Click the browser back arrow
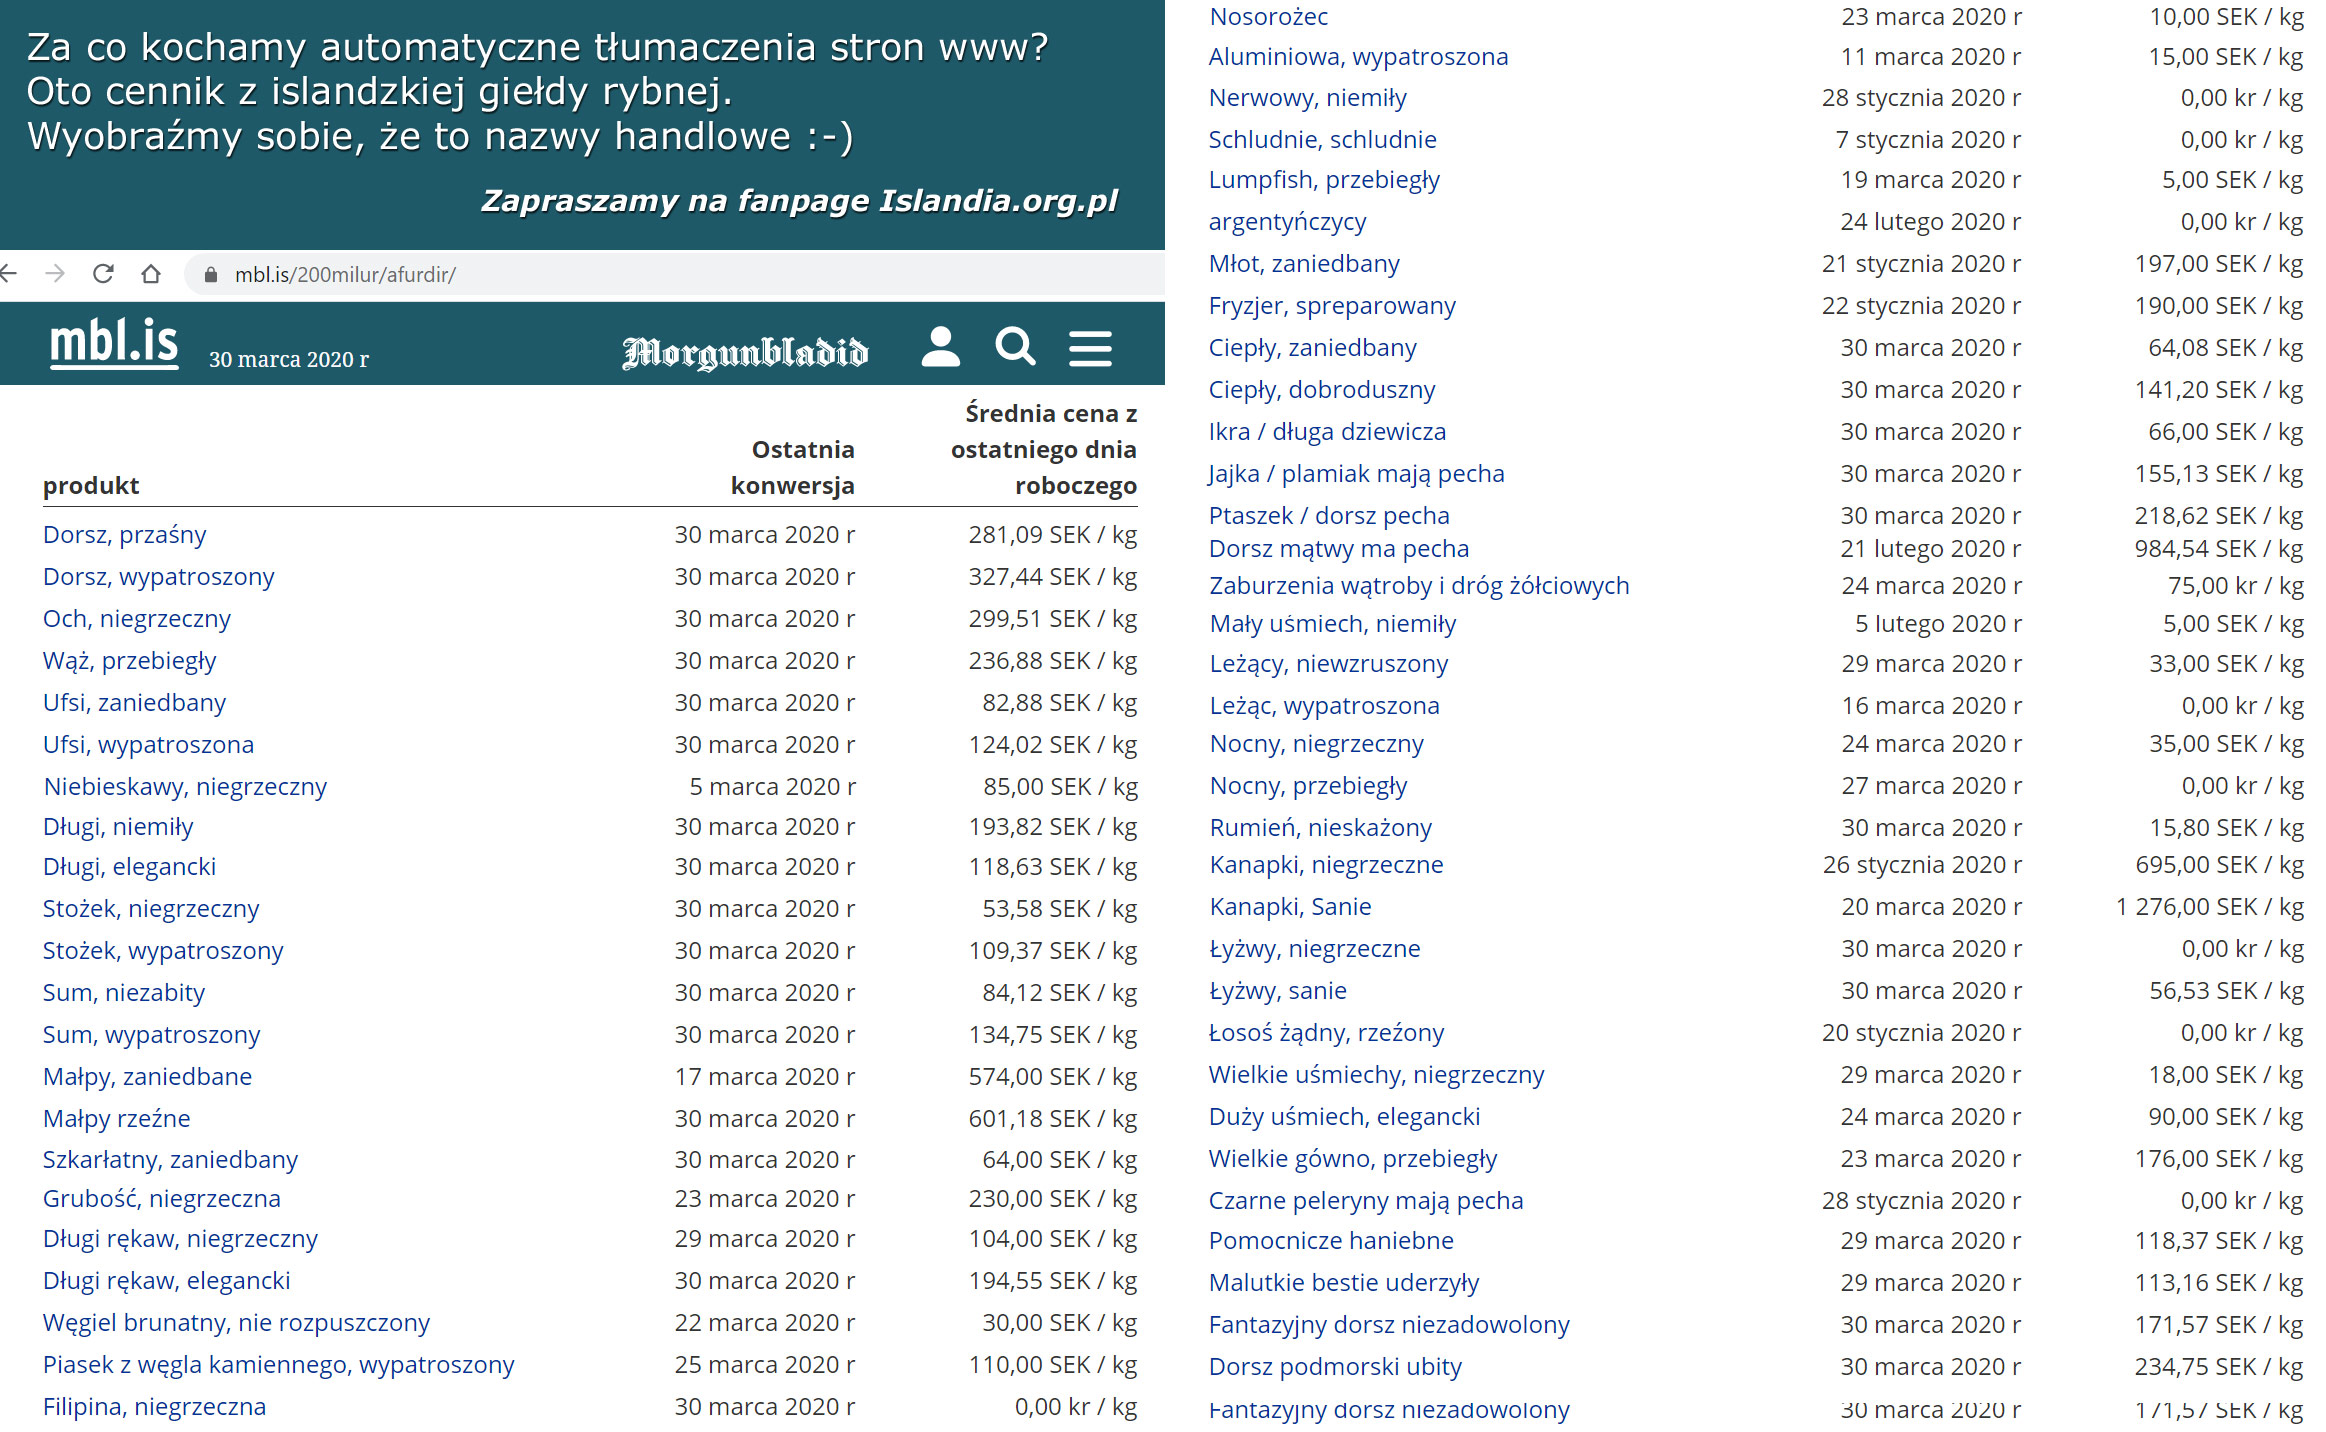Screen dimensions: 2326x1432 click(x=9, y=274)
